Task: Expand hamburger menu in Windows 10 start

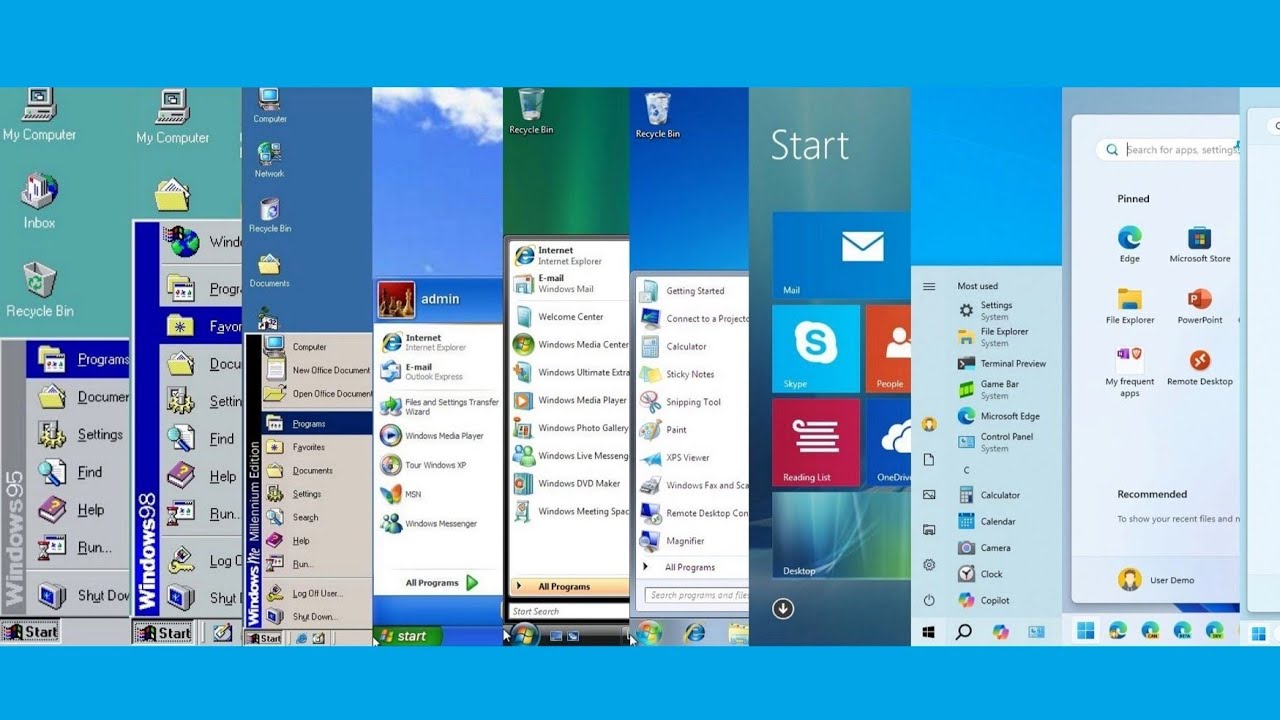Action: [x=929, y=287]
